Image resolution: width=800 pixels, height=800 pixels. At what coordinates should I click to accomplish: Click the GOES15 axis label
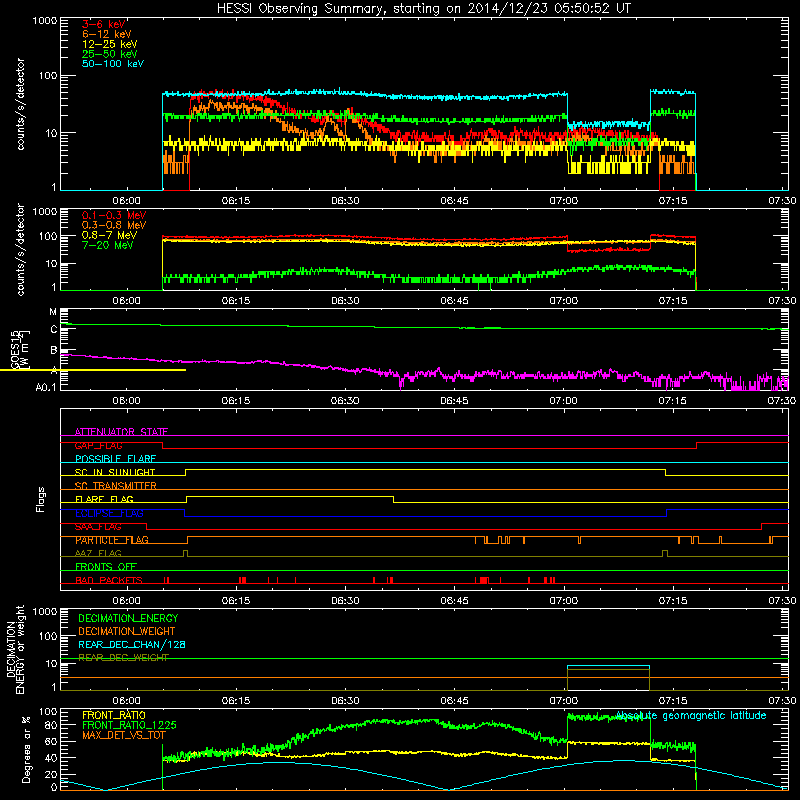(15, 349)
